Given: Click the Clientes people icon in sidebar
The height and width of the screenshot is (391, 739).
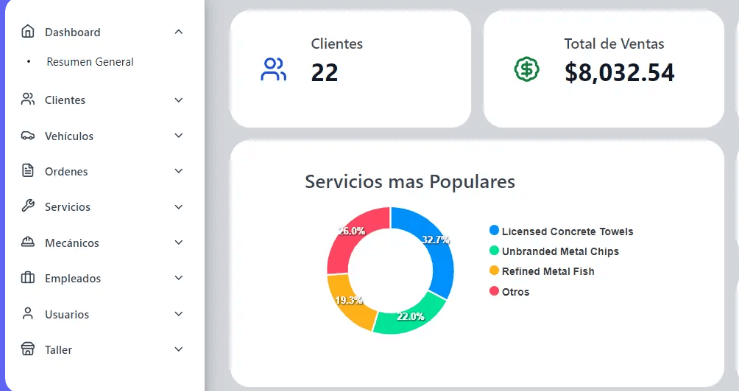Looking at the screenshot, I should pyautogui.click(x=28, y=99).
